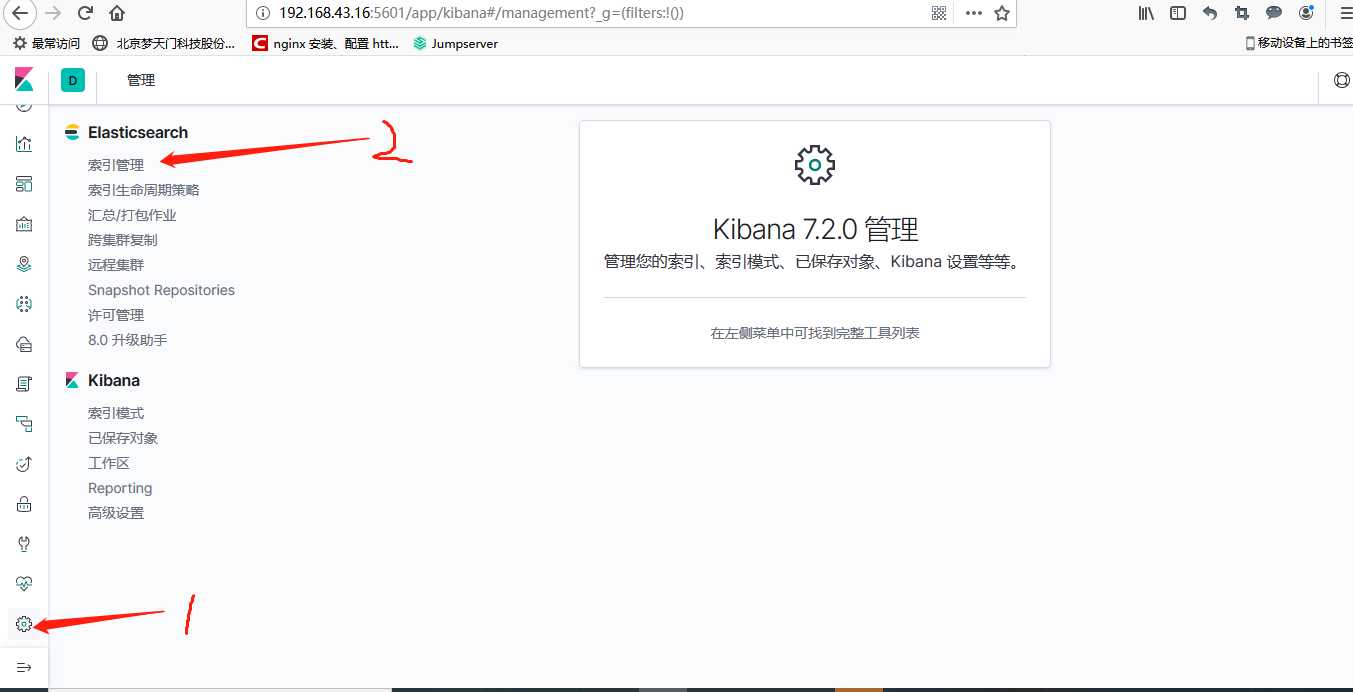Open 已保存对象 under the Kibana section
This screenshot has height=692, width=1353.
(x=123, y=438)
